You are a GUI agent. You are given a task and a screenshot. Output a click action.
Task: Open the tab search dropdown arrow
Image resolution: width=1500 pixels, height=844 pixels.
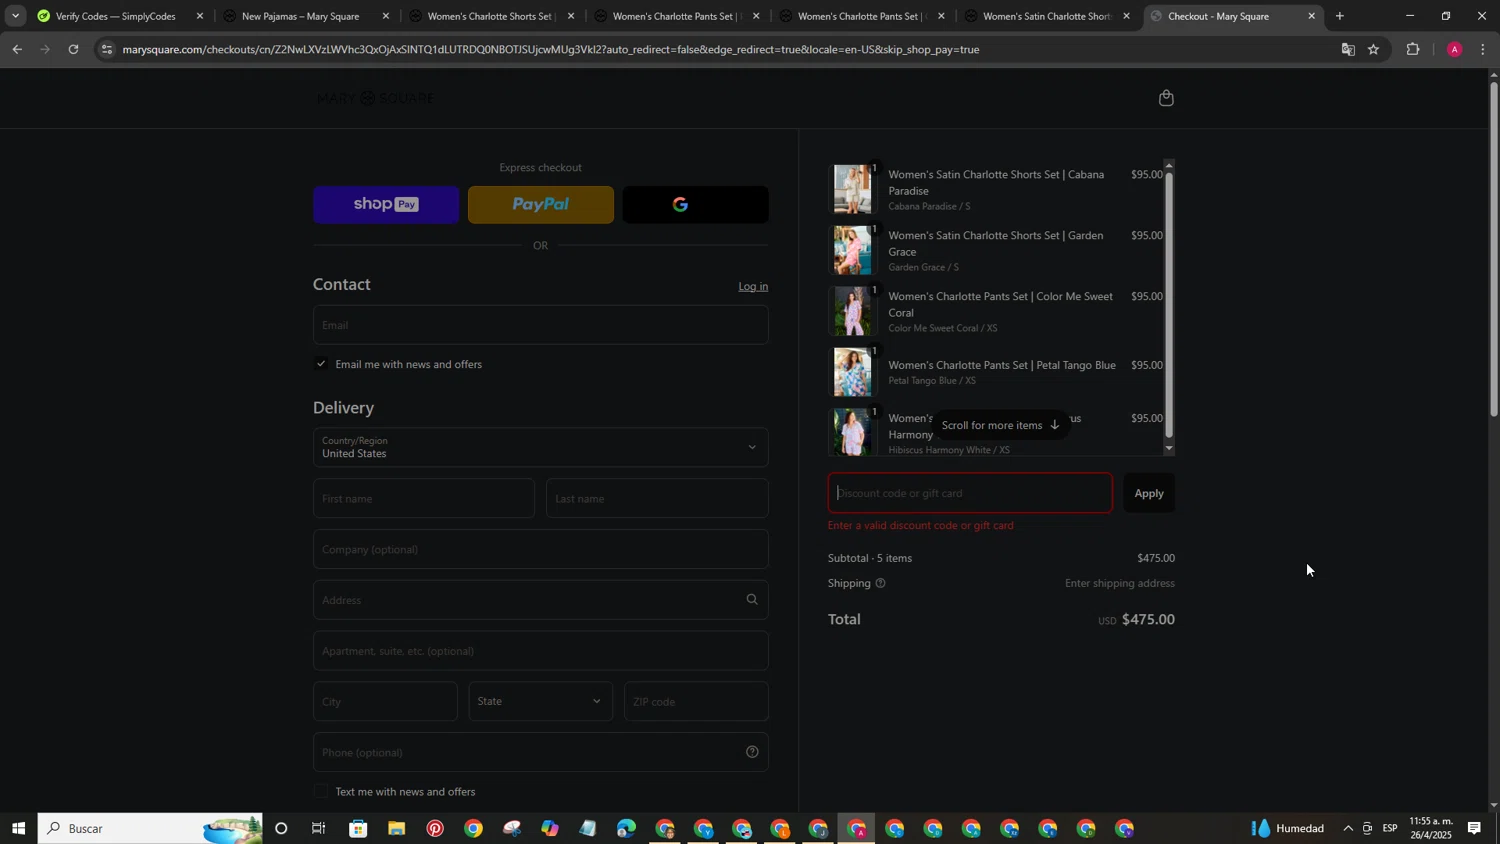(x=15, y=16)
